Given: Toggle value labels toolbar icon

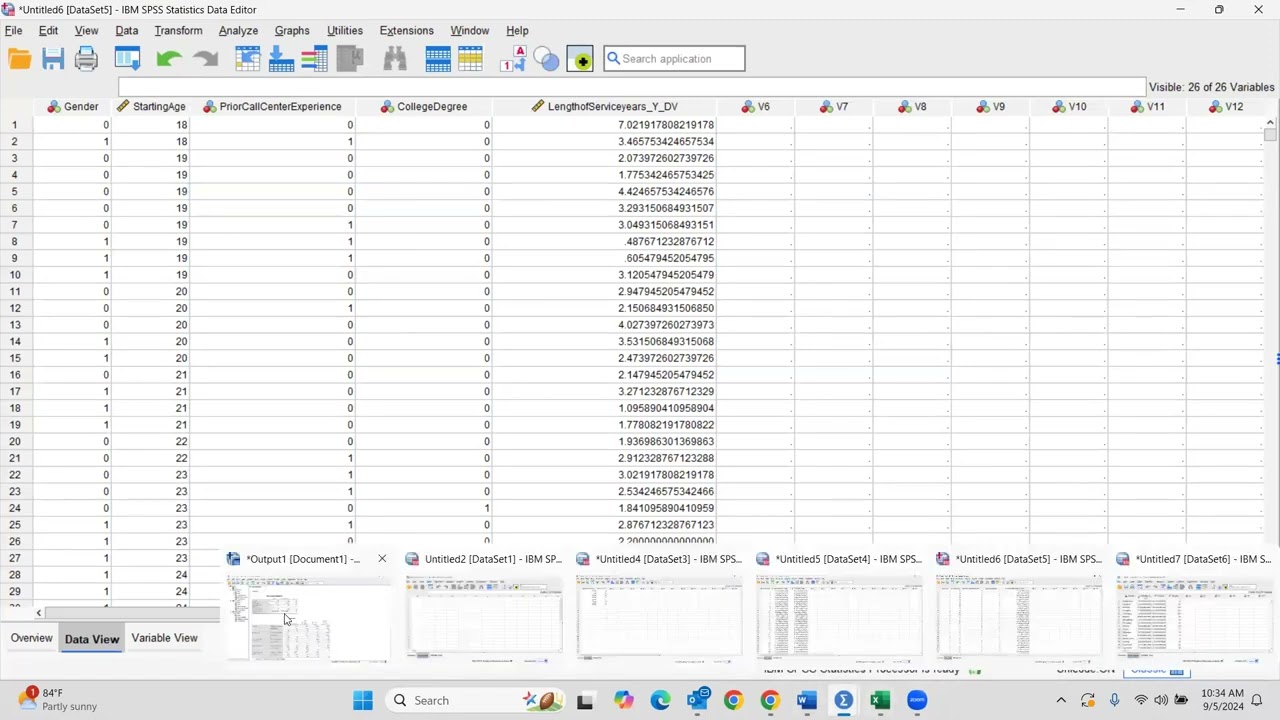Looking at the screenshot, I should coord(513,59).
